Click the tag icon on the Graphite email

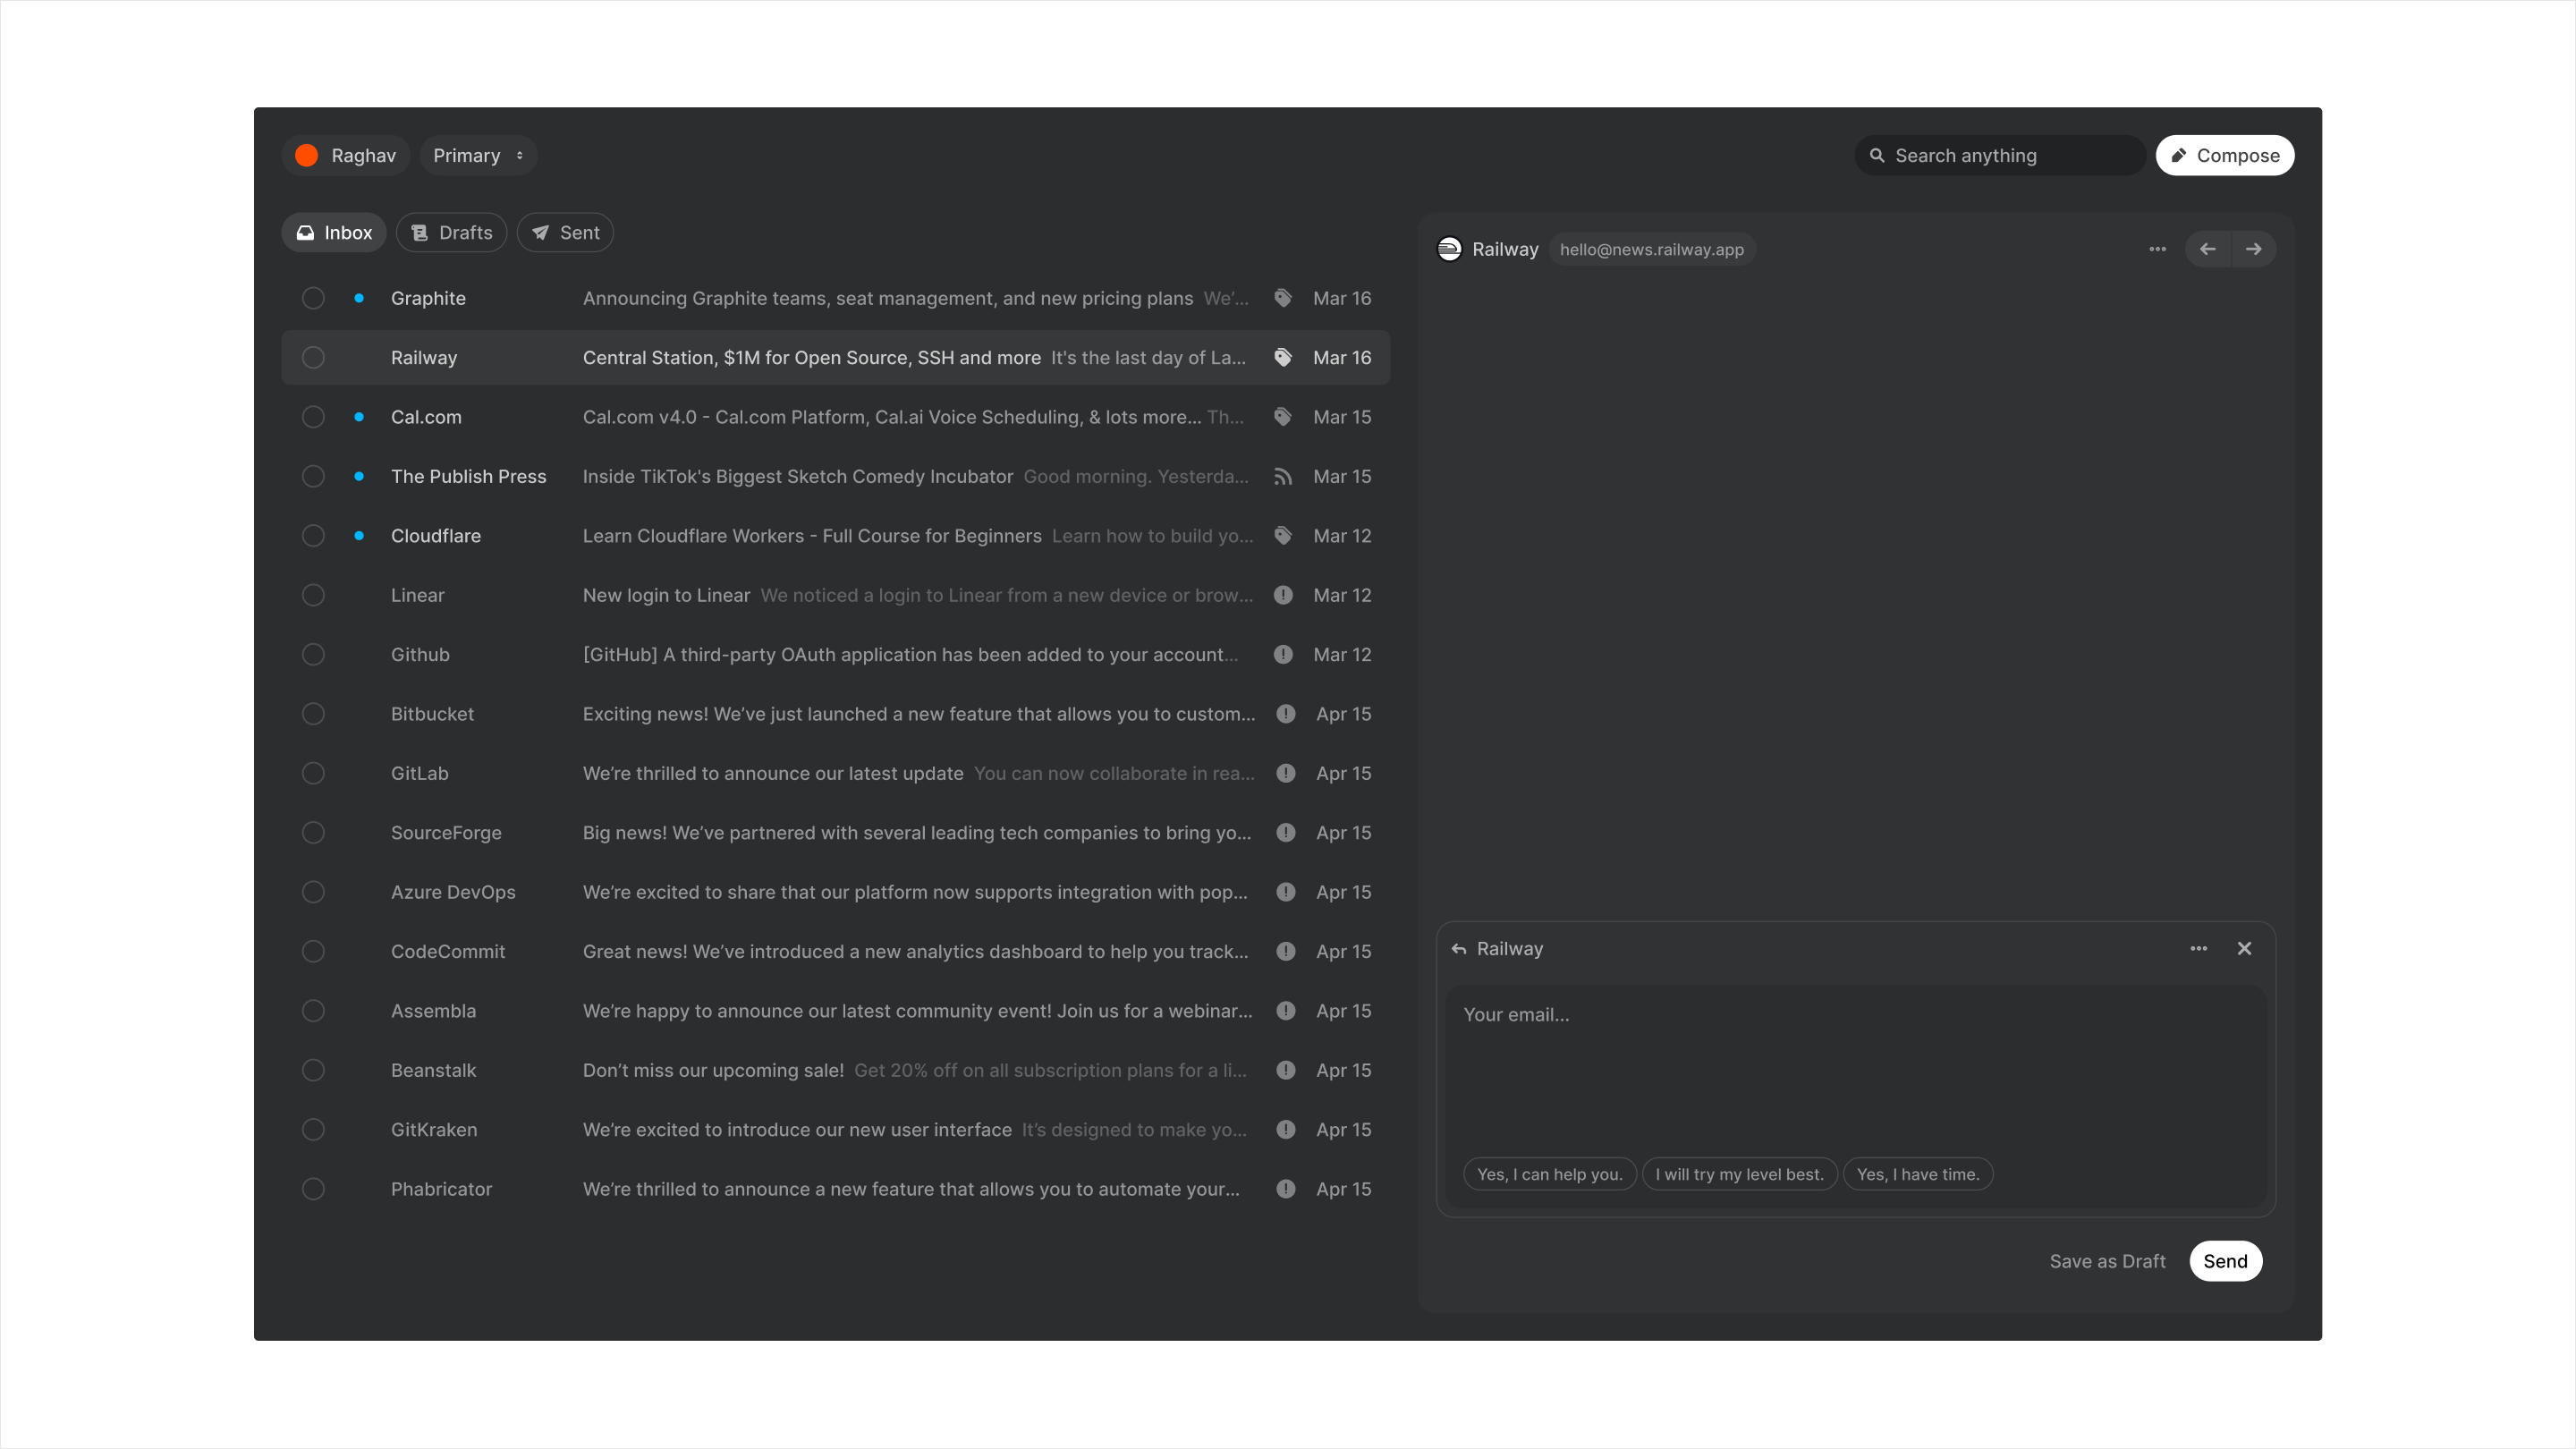pyautogui.click(x=1283, y=298)
